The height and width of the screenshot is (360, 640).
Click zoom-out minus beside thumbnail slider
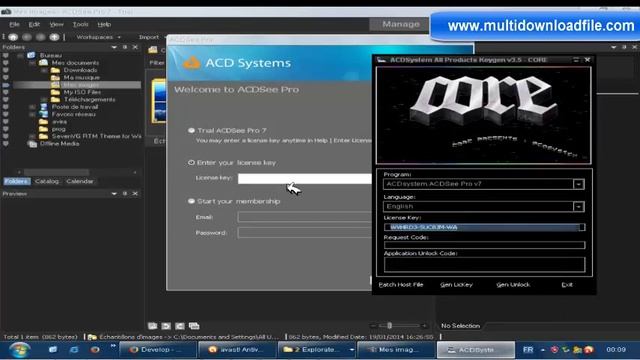(x=373, y=326)
